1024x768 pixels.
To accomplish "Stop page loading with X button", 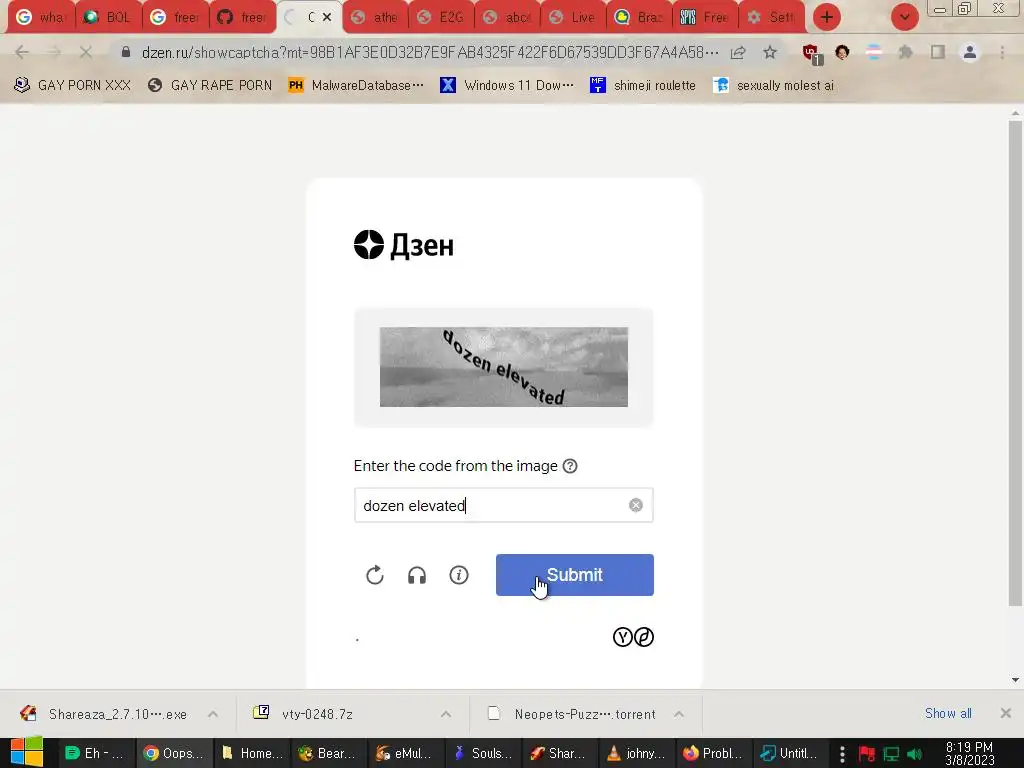I will point(86,52).
